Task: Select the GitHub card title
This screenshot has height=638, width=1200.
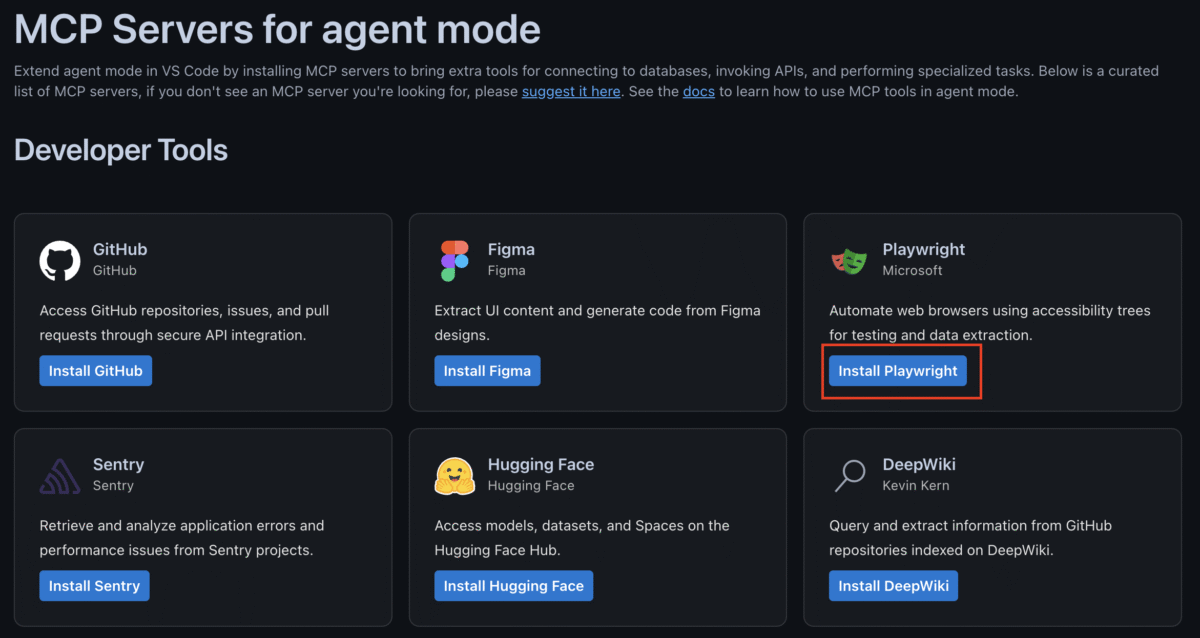Action: click(x=120, y=249)
